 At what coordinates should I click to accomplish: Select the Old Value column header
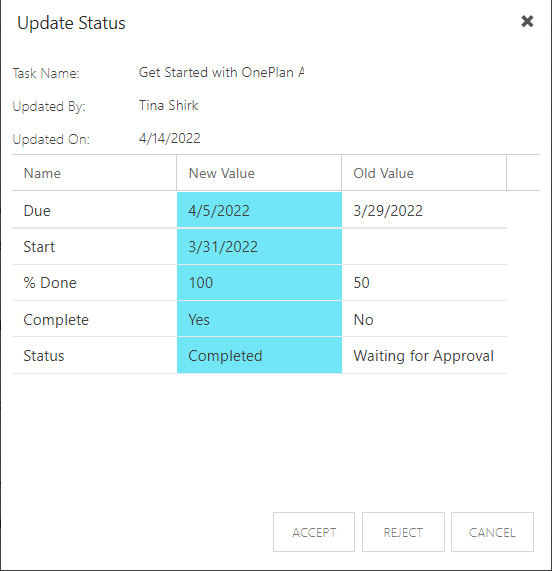click(424, 173)
